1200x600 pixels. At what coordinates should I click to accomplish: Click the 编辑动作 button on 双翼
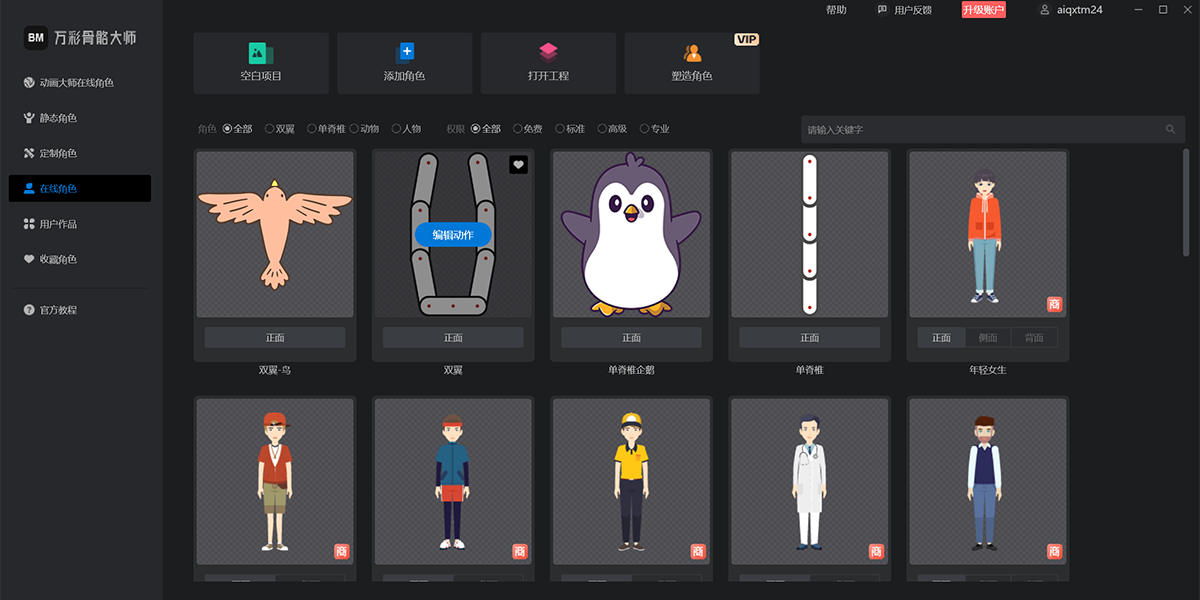[x=453, y=235]
